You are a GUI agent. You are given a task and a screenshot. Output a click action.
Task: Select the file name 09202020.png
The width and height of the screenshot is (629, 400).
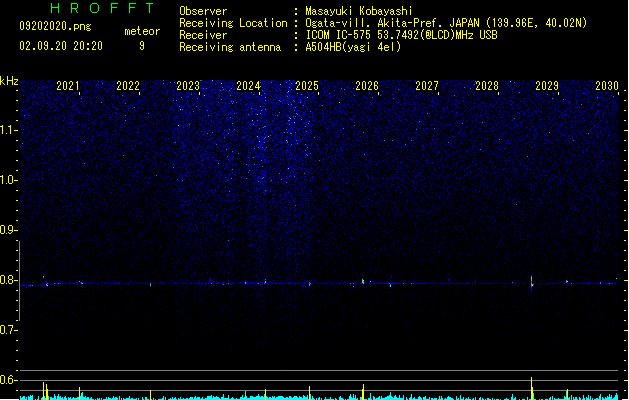pyautogui.click(x=55, y=26)
